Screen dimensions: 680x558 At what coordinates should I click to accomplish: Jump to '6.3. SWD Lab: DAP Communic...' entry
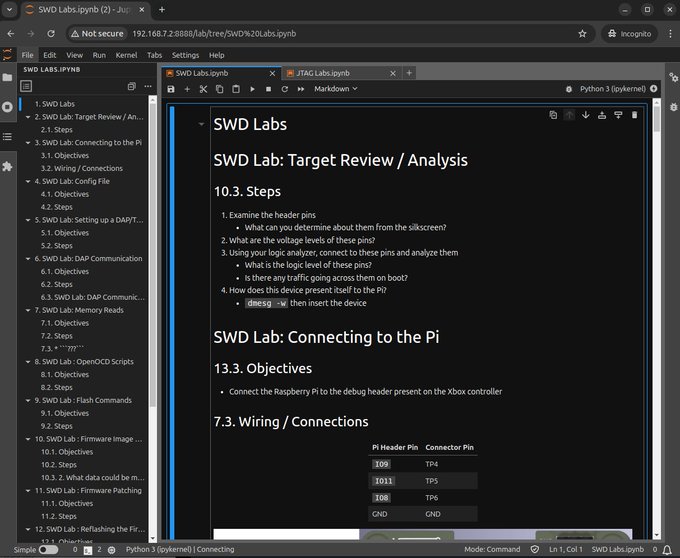tap(92, 297)
